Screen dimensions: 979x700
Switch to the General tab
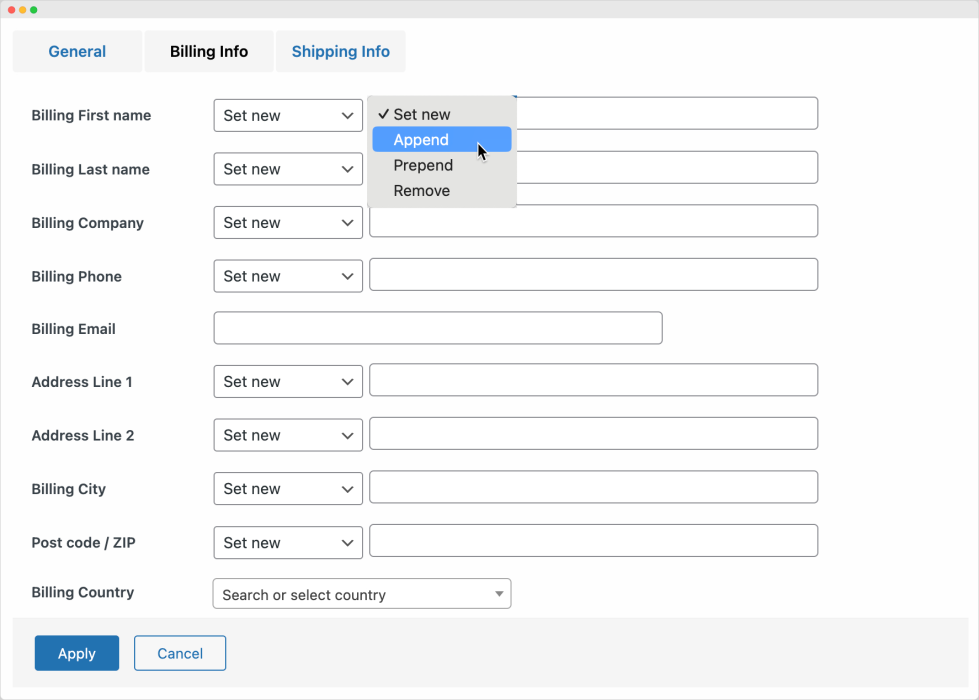tap(77, 52)
